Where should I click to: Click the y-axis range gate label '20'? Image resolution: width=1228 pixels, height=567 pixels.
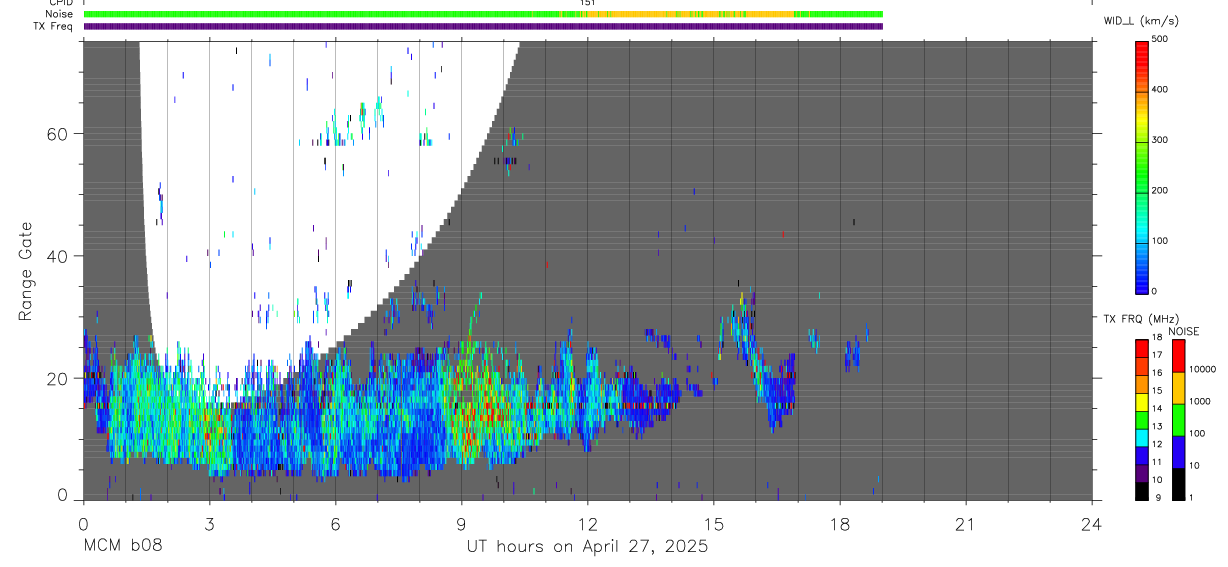(58, 378)
